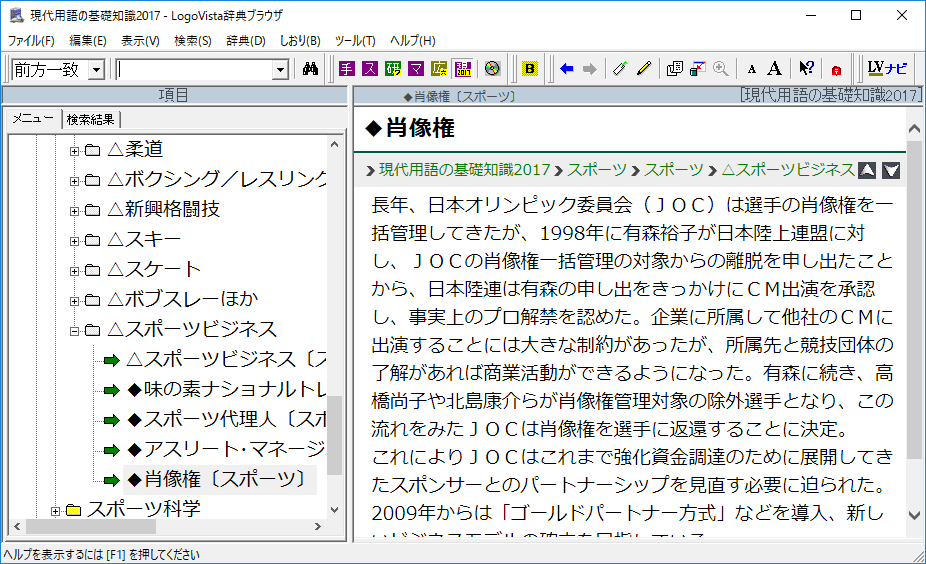Expand the △ボブスレーほか folder

(x=74, y=301)
